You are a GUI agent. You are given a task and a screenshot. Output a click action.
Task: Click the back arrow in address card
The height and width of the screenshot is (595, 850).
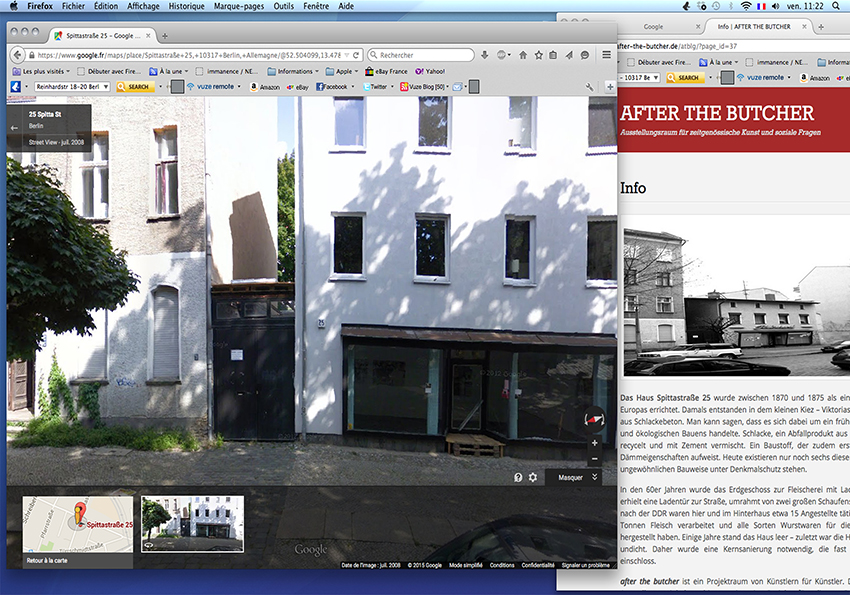tap(15, 128)
